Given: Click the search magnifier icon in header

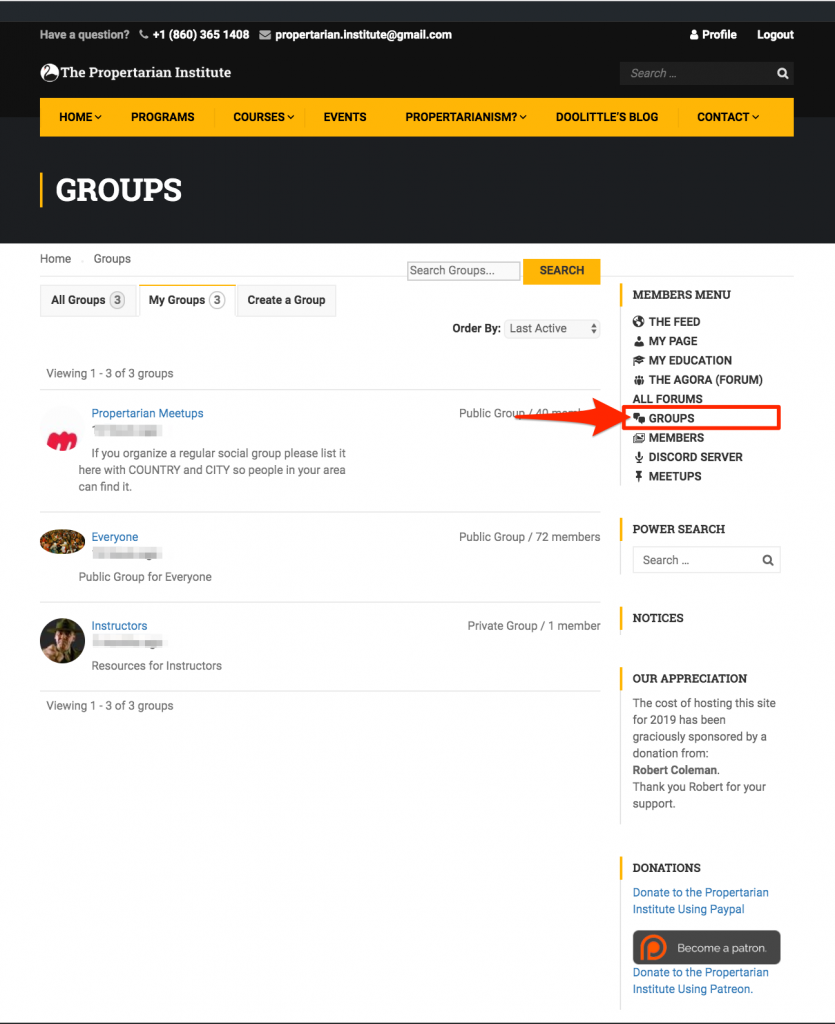Looking at the screenshot, I should (x=782, y=73).
